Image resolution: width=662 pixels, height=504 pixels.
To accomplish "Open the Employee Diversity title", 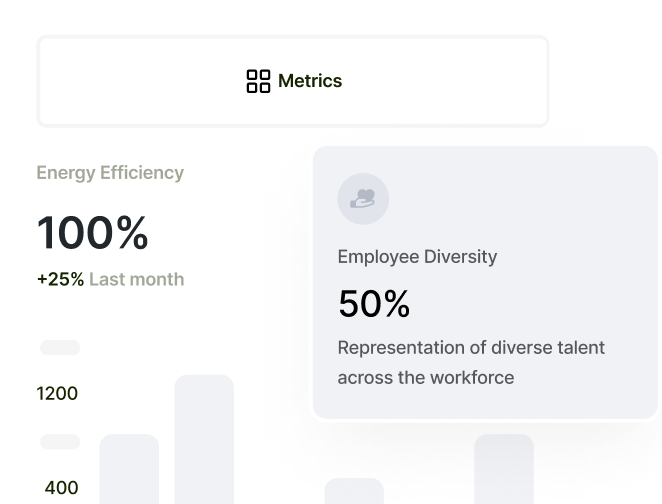I will [x=417, y=256].
